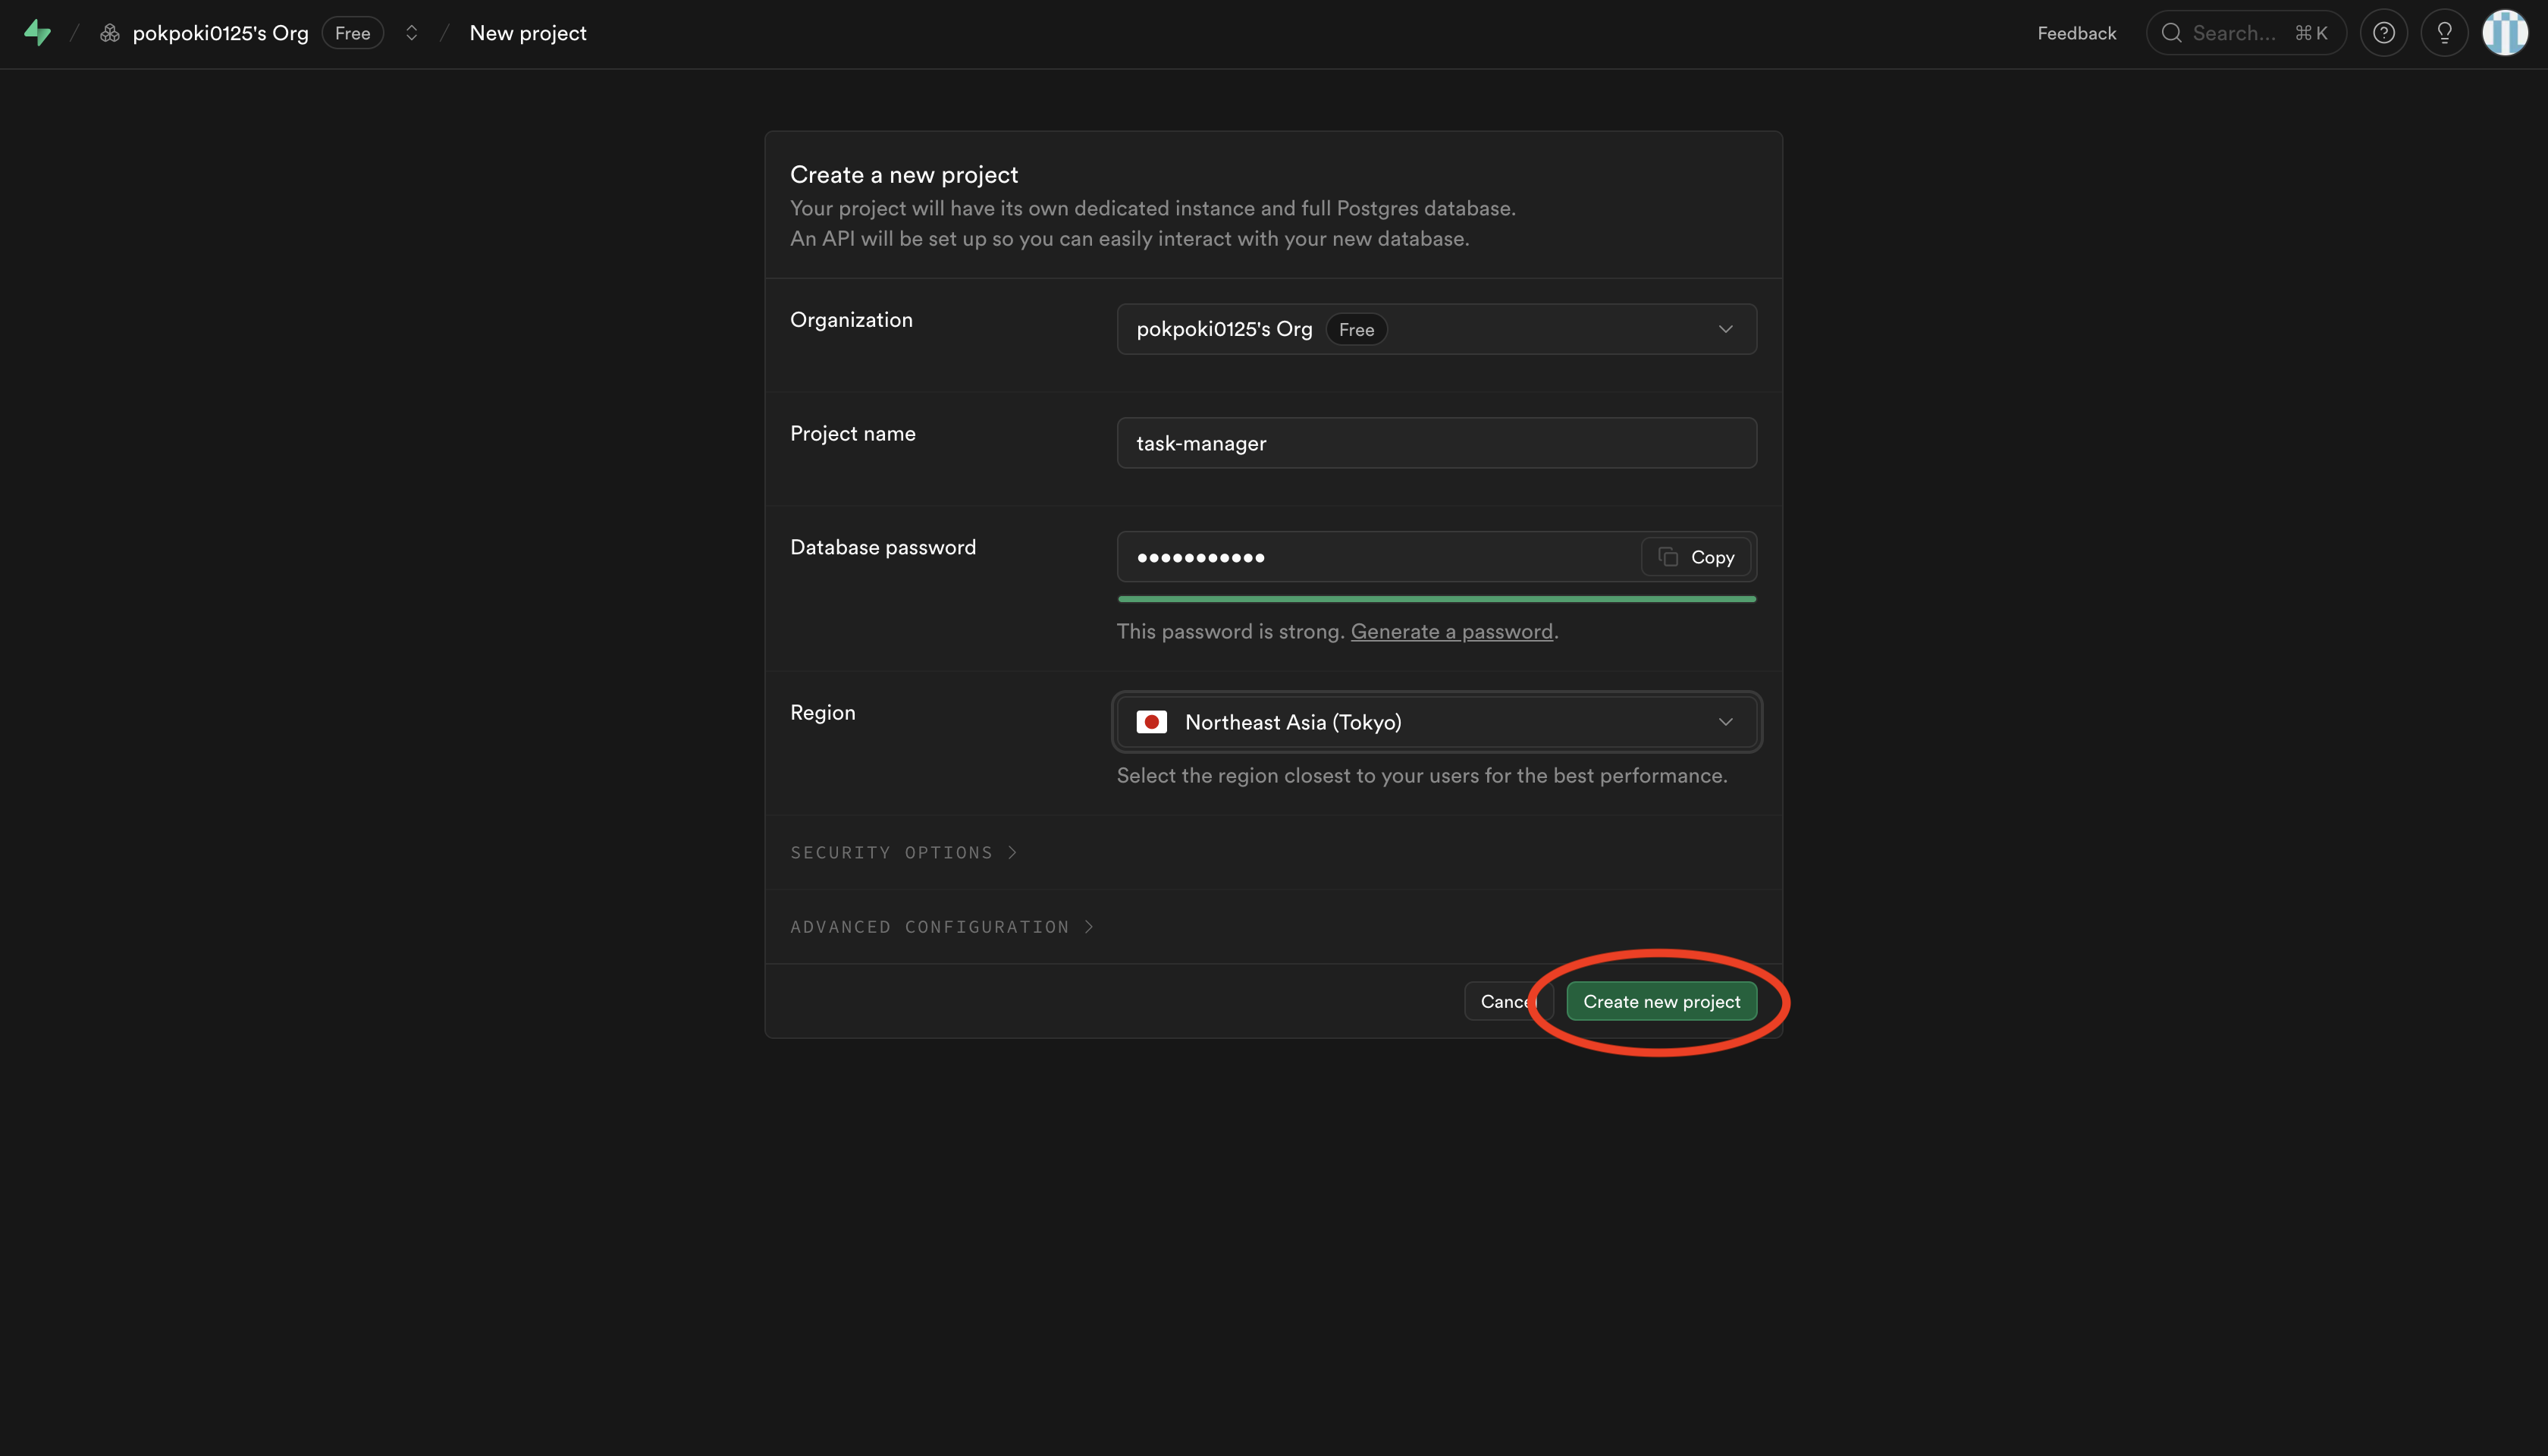
Task: Click Create new project button
Action: pyautogui.click(x=1661, y=1001)
